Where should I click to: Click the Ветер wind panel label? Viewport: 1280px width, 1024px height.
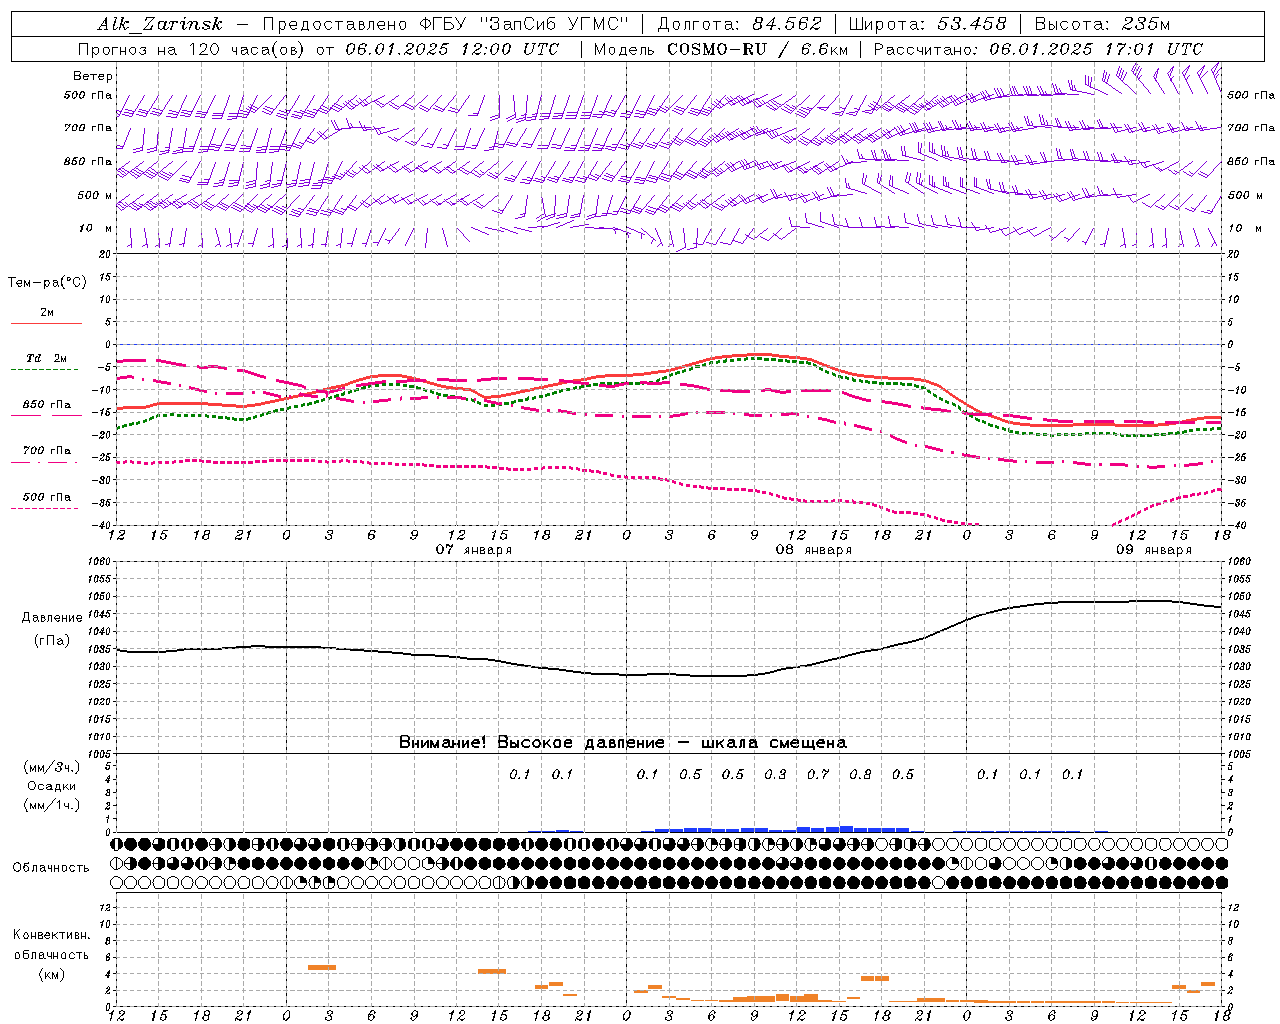coord(93,76)
